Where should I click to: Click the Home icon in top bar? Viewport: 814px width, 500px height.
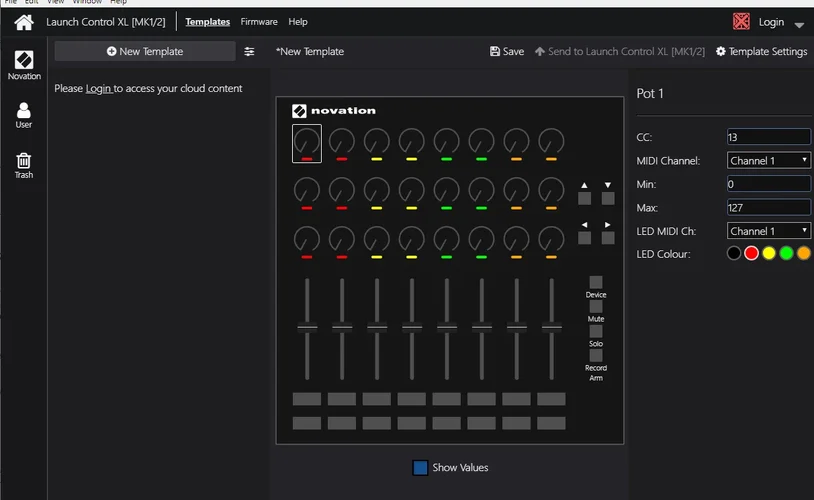pos(23,22)
